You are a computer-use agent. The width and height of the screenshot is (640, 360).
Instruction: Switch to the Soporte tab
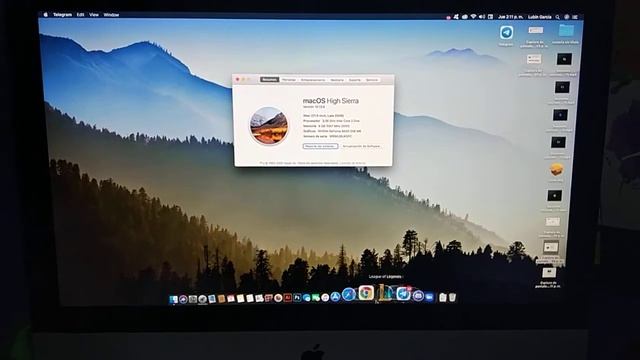(x=355, y=80)
